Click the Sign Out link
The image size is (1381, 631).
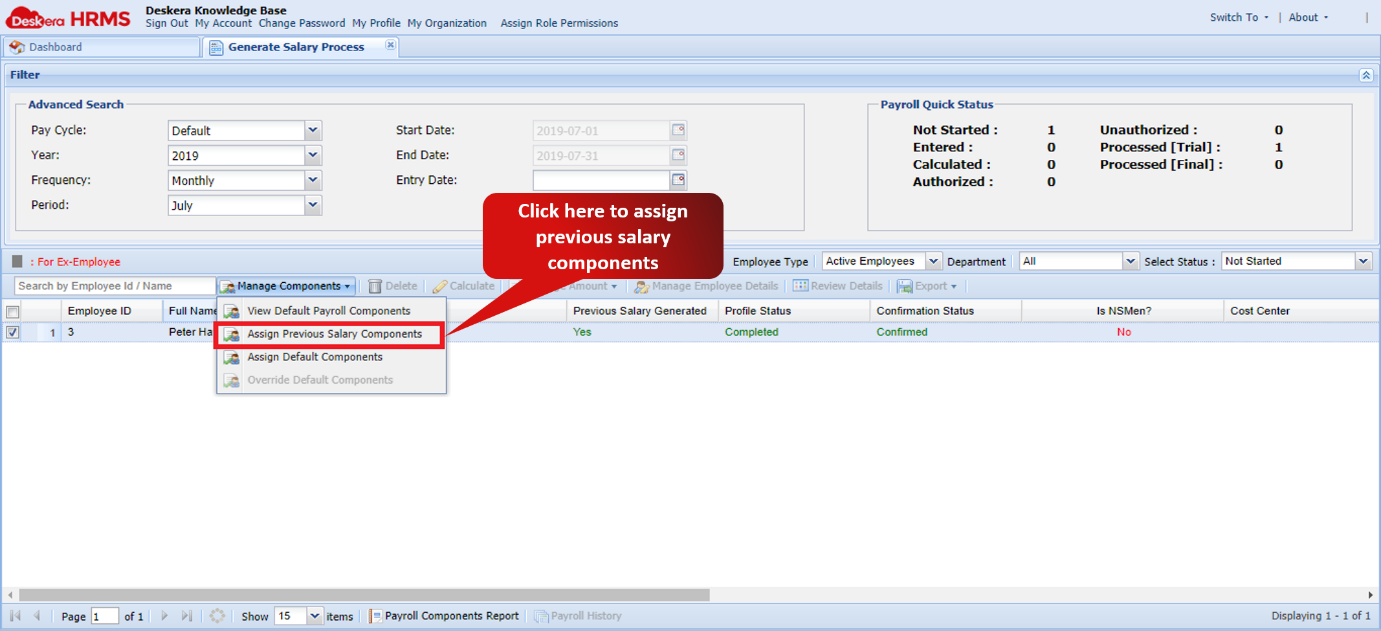(166, 23)
